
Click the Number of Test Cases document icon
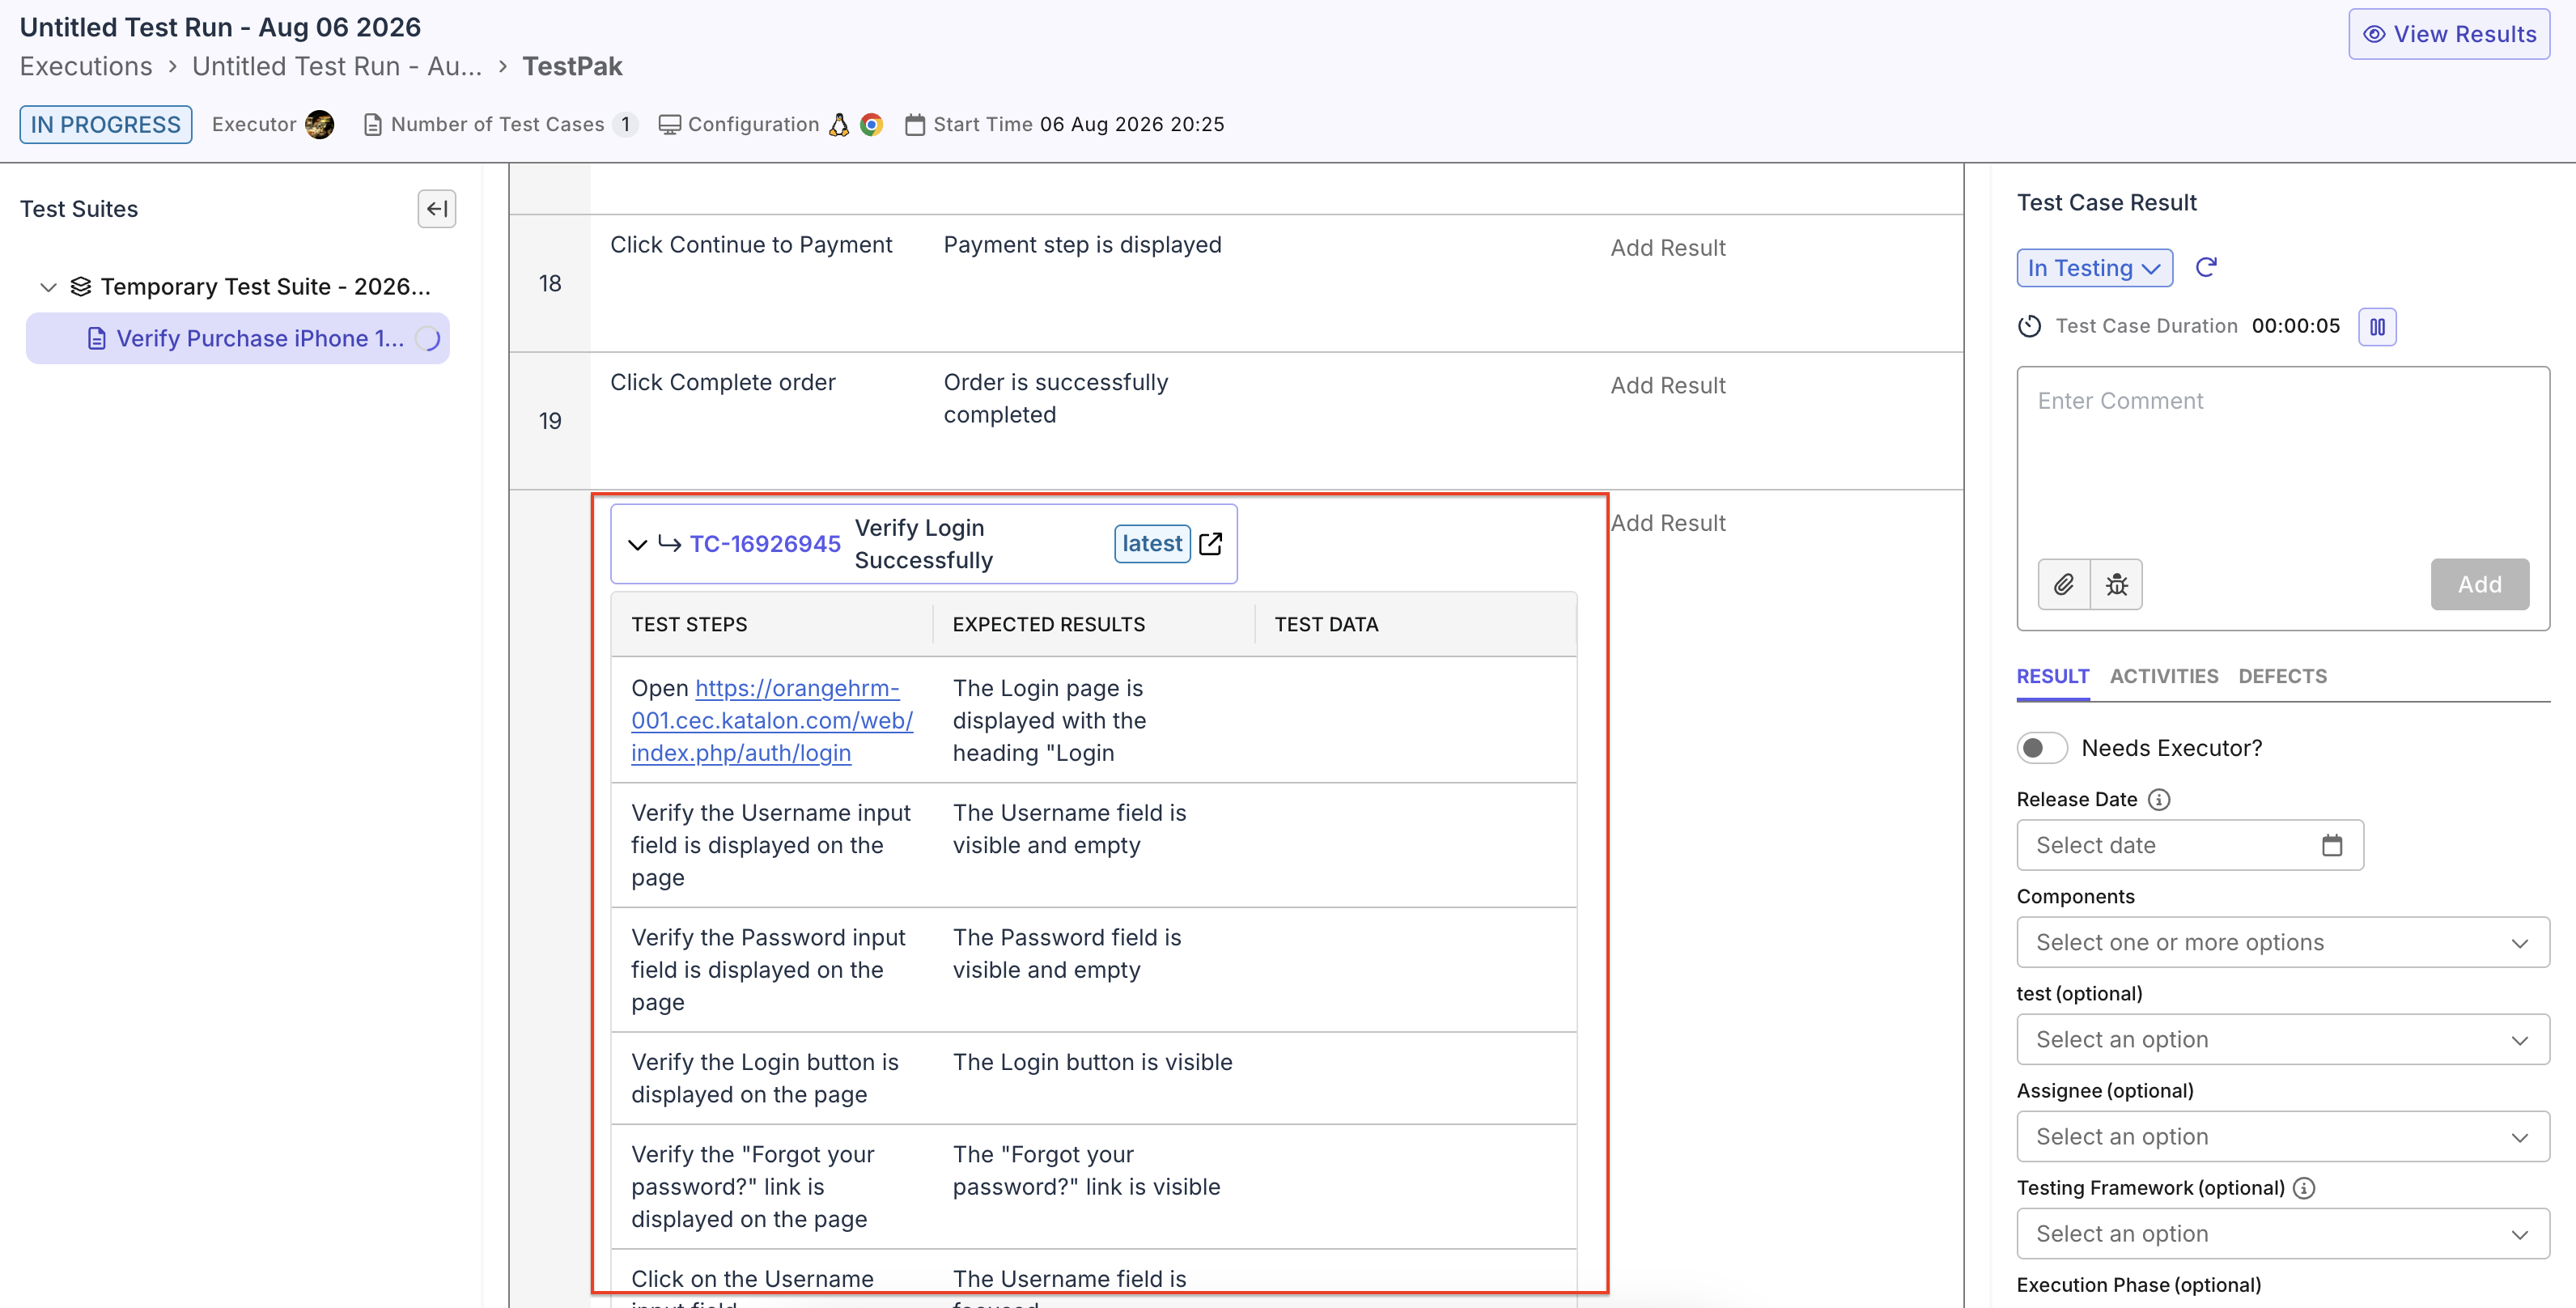(x=372, y=124)
